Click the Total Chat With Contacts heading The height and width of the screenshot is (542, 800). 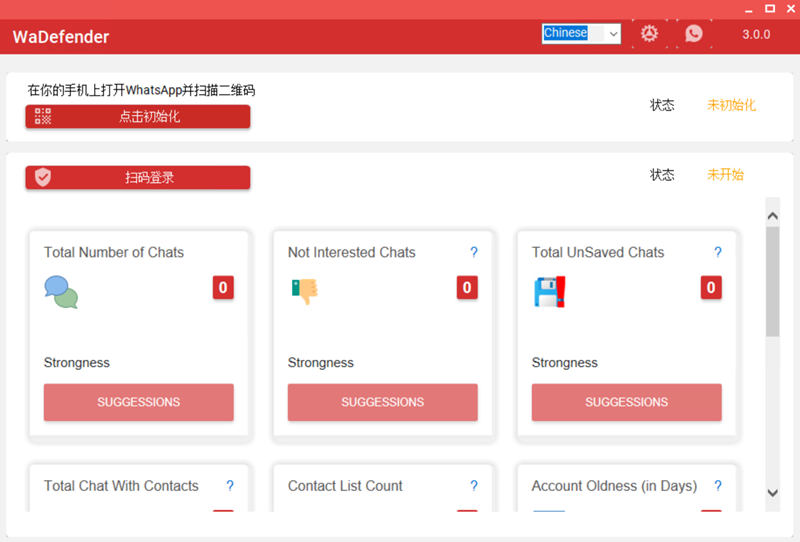point(121,486)
